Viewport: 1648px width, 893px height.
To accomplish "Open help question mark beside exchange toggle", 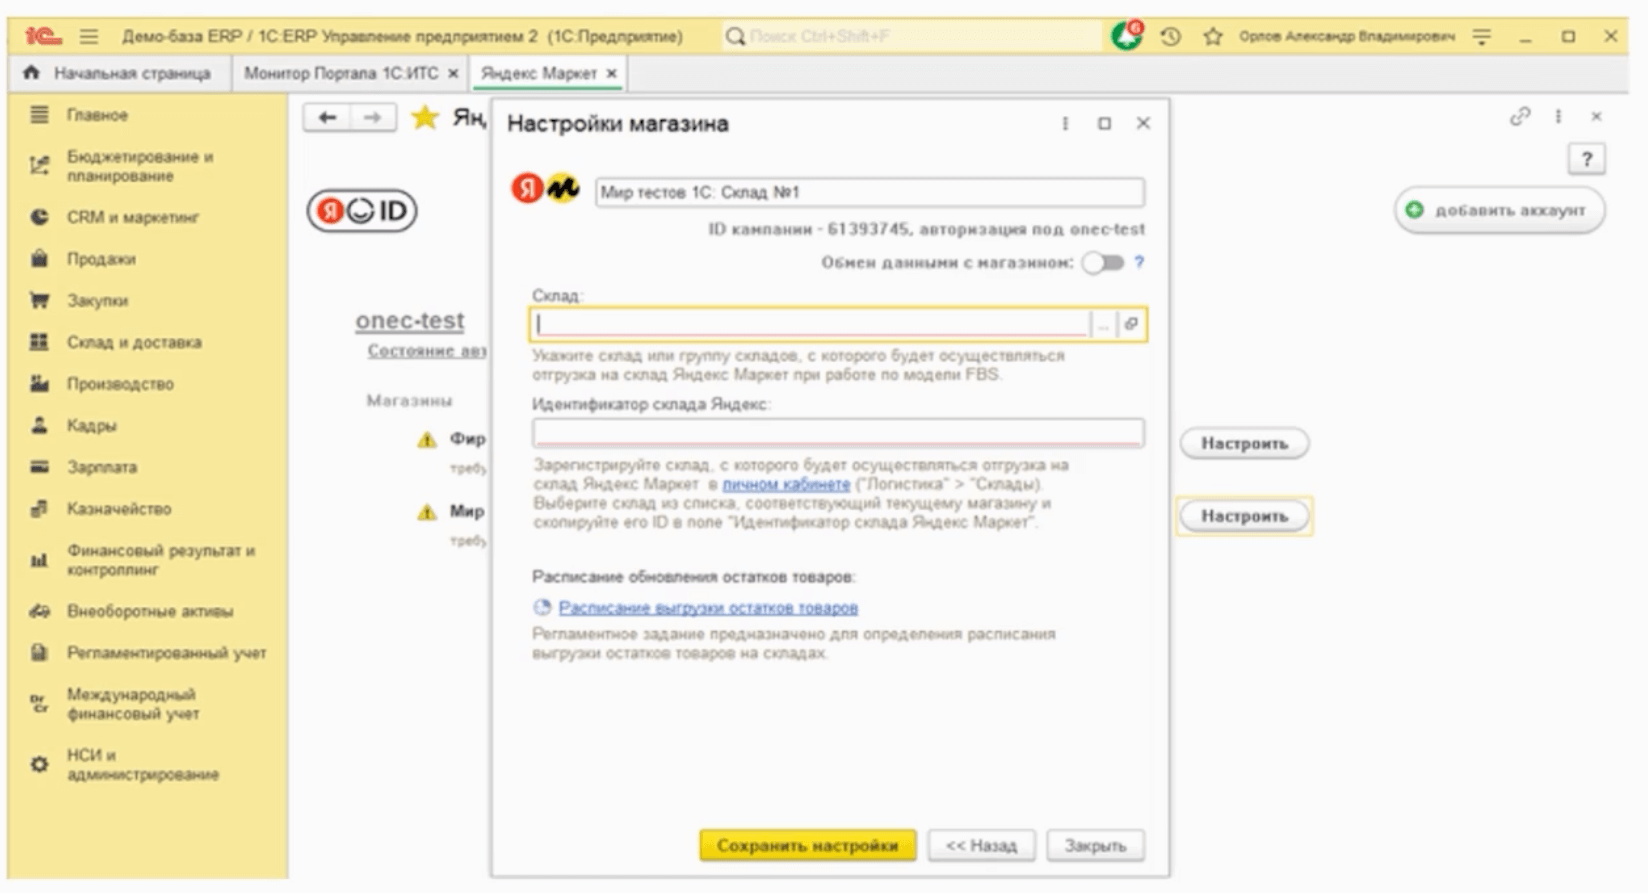I will pyautogui.click(x=1139, y=262).
